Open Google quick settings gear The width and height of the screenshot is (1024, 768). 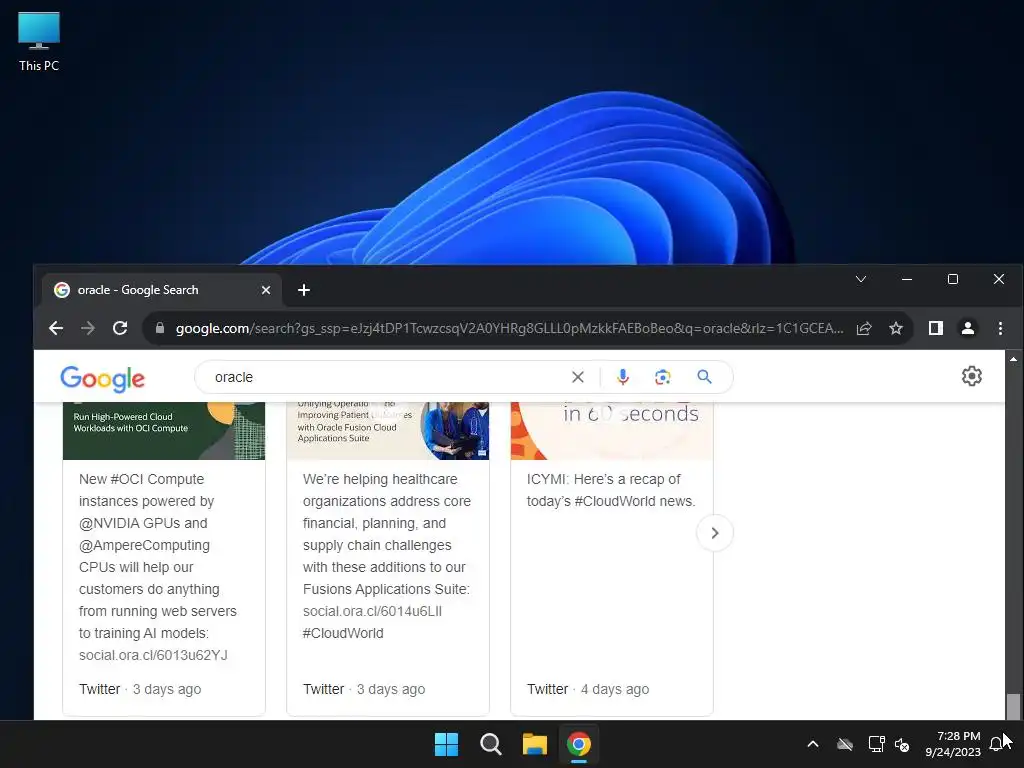click(x=972, y=376)
